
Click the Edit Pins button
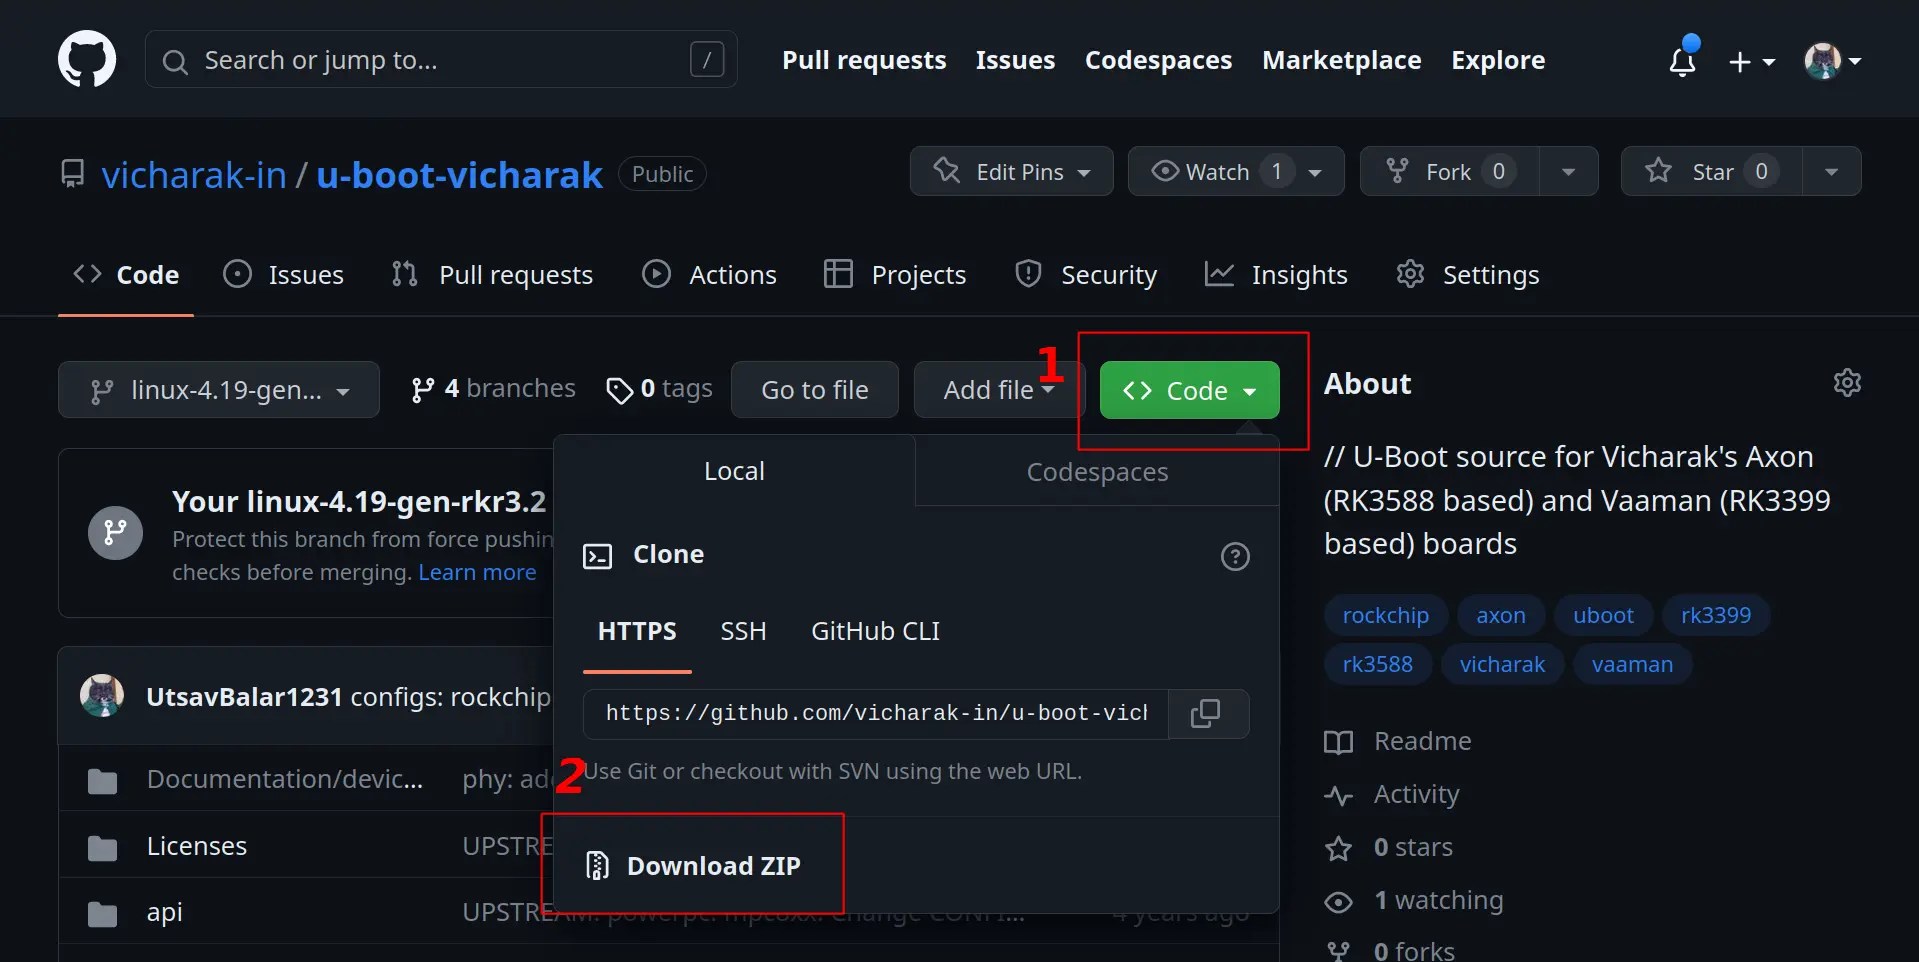tap(1011, 171)
